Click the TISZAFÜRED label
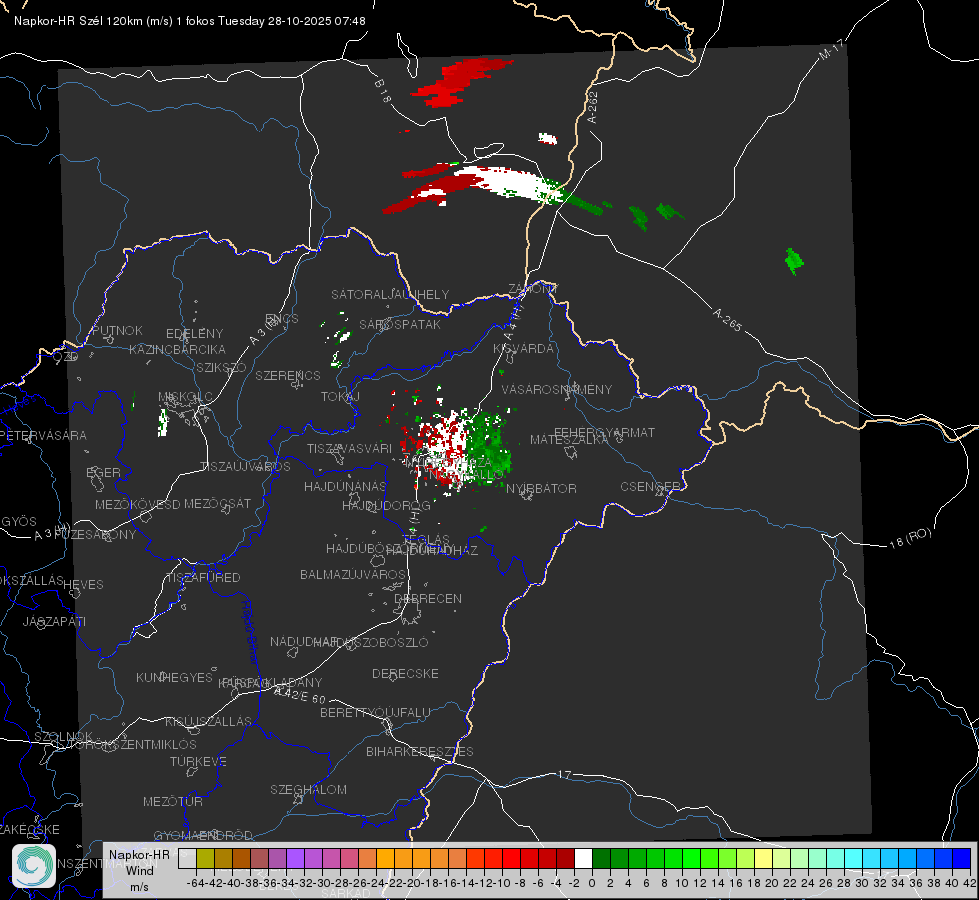The height and width of the screenshot is (900, 979). tap(203, 578)
